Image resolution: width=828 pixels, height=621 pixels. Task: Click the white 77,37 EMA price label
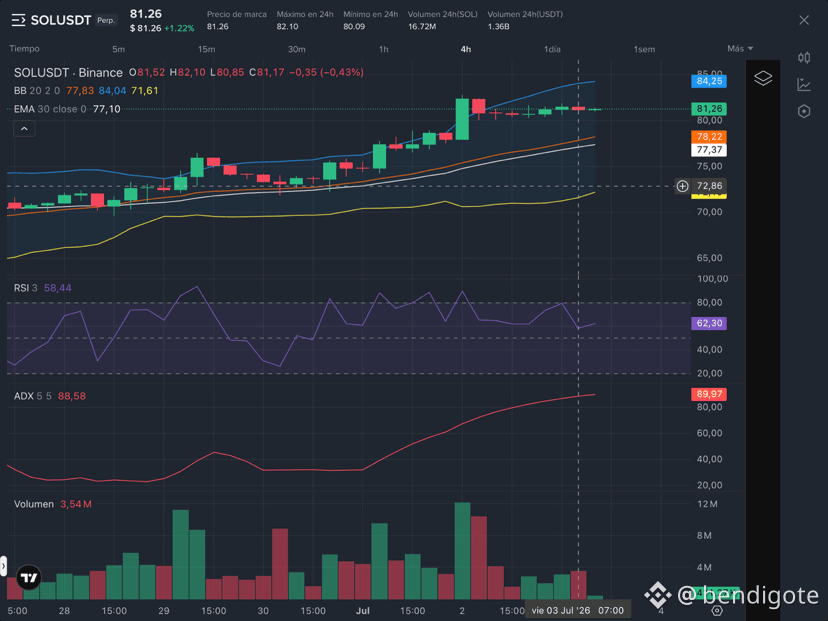click(709, 150)
